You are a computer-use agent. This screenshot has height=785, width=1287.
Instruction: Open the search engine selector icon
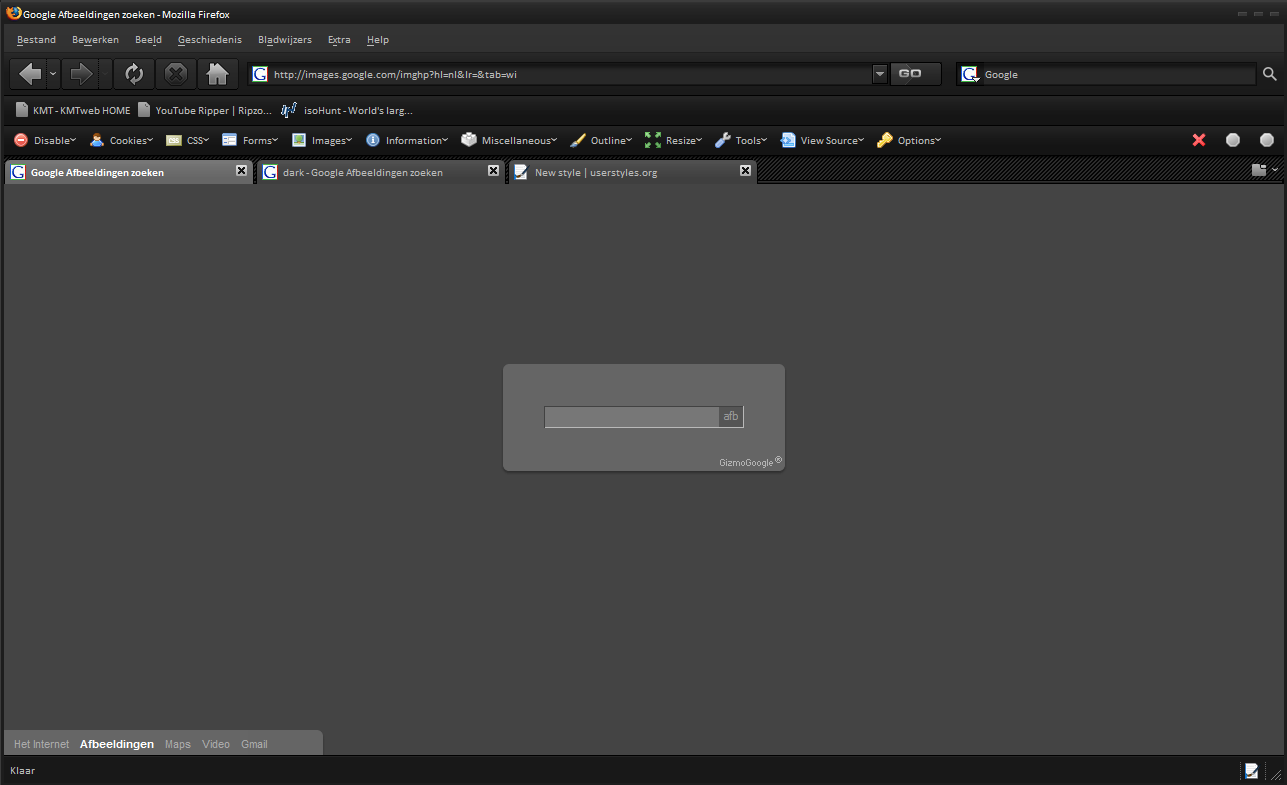point(970,74)
